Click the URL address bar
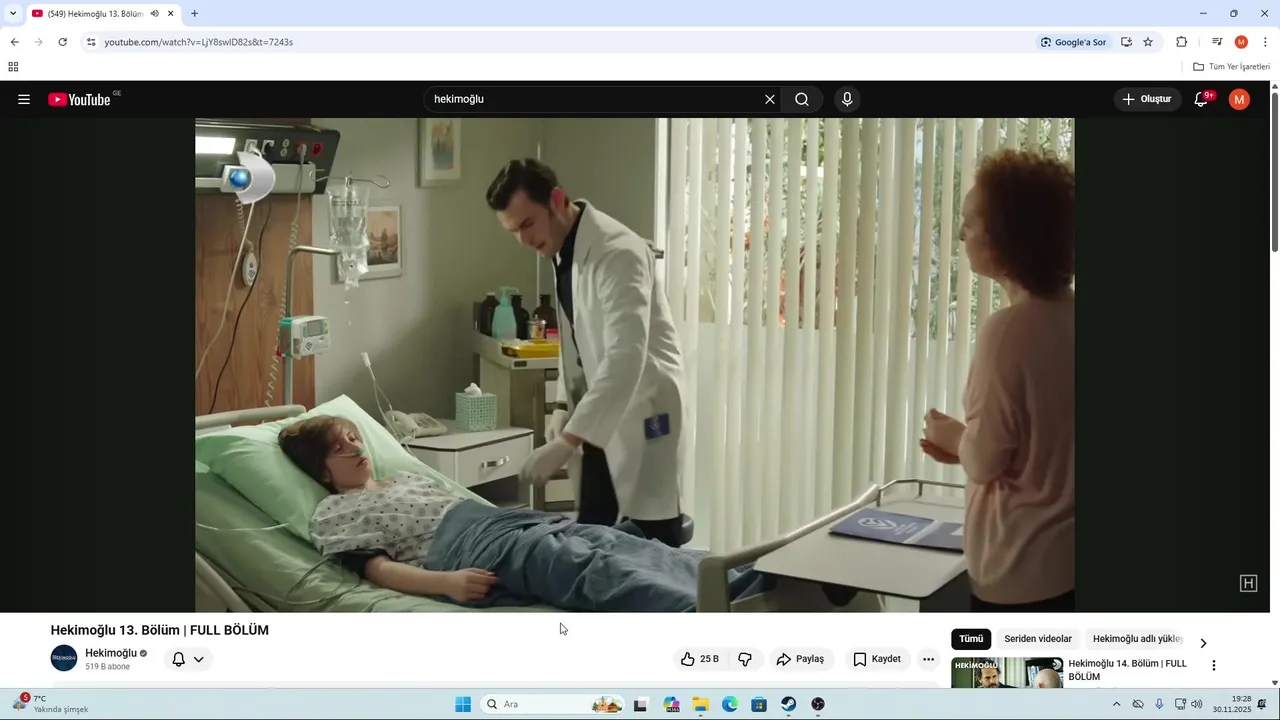This screenshot has height=720, width=1280. coord(560,42)
